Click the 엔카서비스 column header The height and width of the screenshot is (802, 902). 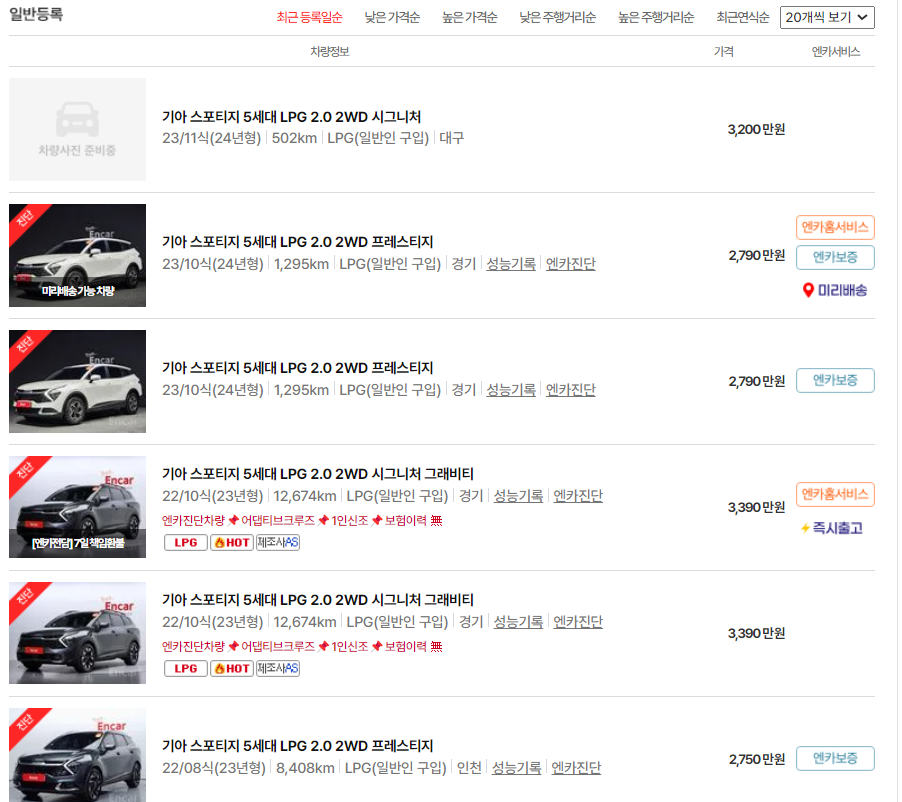pos(836,52)
